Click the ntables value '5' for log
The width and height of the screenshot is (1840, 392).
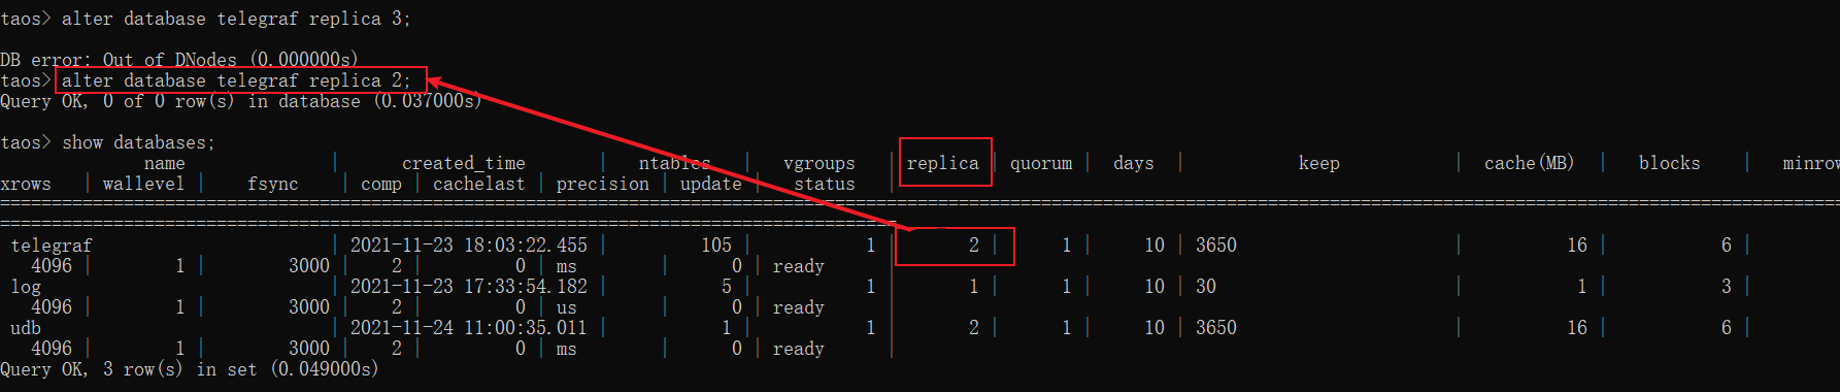[x=727, y=287]
